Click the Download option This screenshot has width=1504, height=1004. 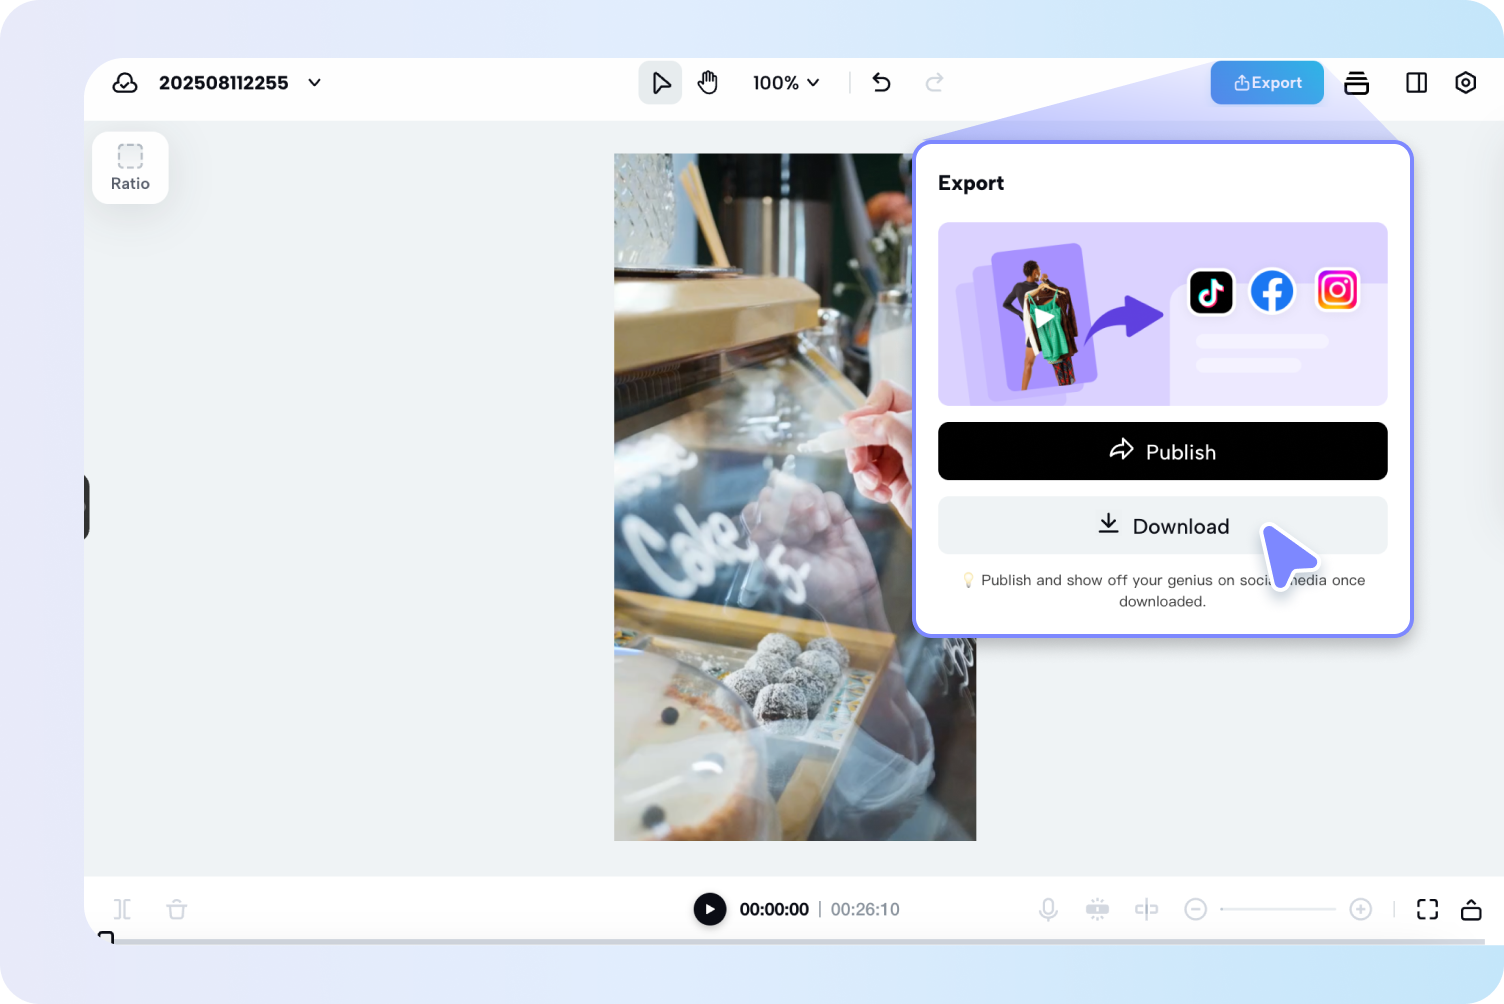click(x=1162, y=526)
